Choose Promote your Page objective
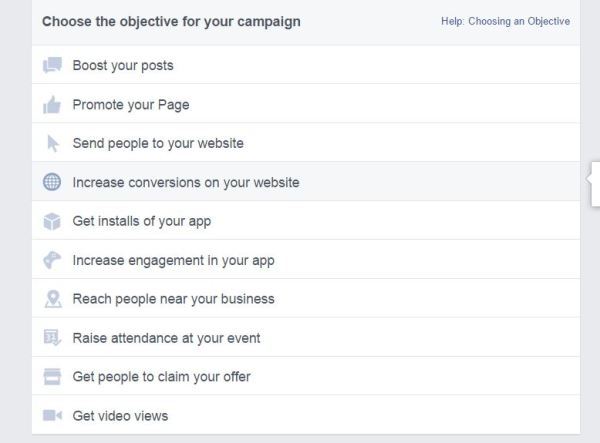The image size is (600, 443). point(131,104)
